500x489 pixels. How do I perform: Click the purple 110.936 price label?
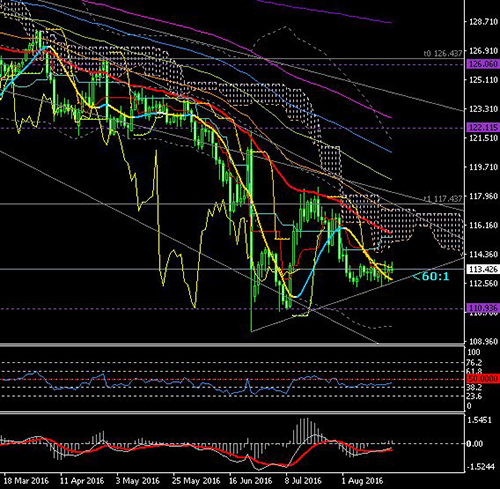[483, 308]
